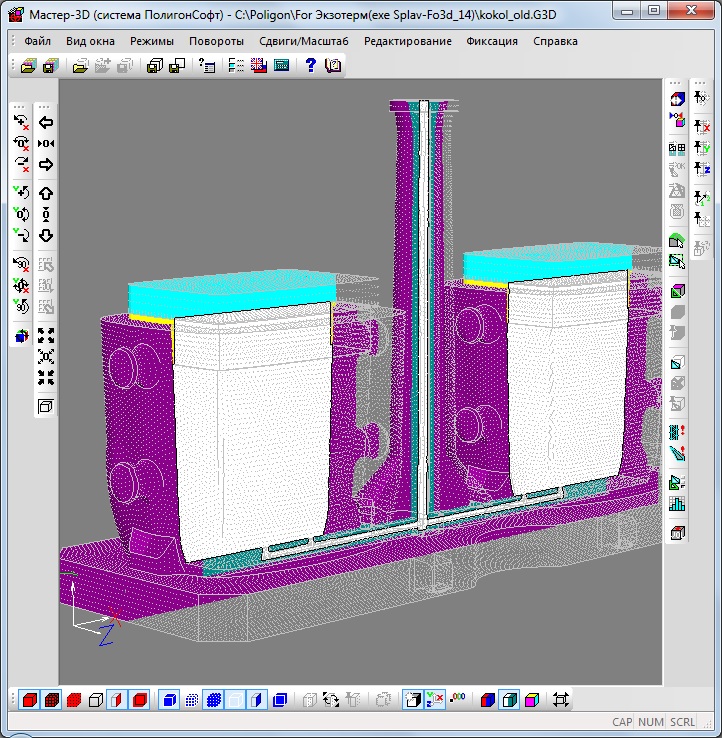The width and height of the screenshot is (722, 738).
Task: Click the right arrow shift icon
Action: point(45,164)
